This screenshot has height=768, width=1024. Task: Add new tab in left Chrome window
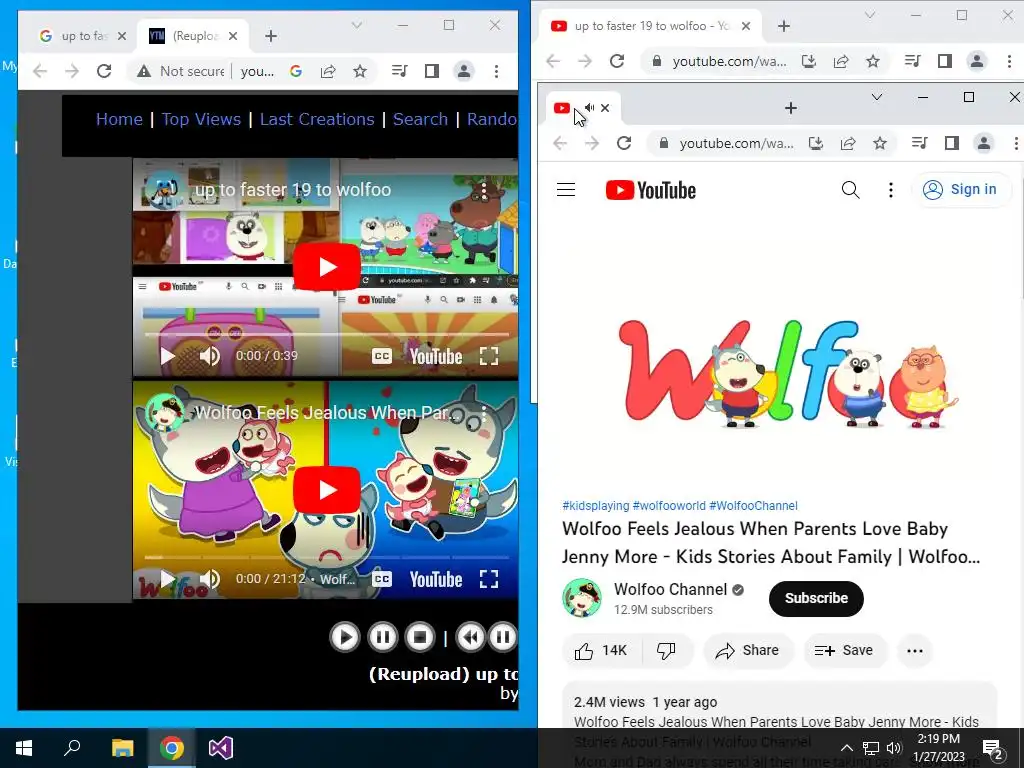271,36
